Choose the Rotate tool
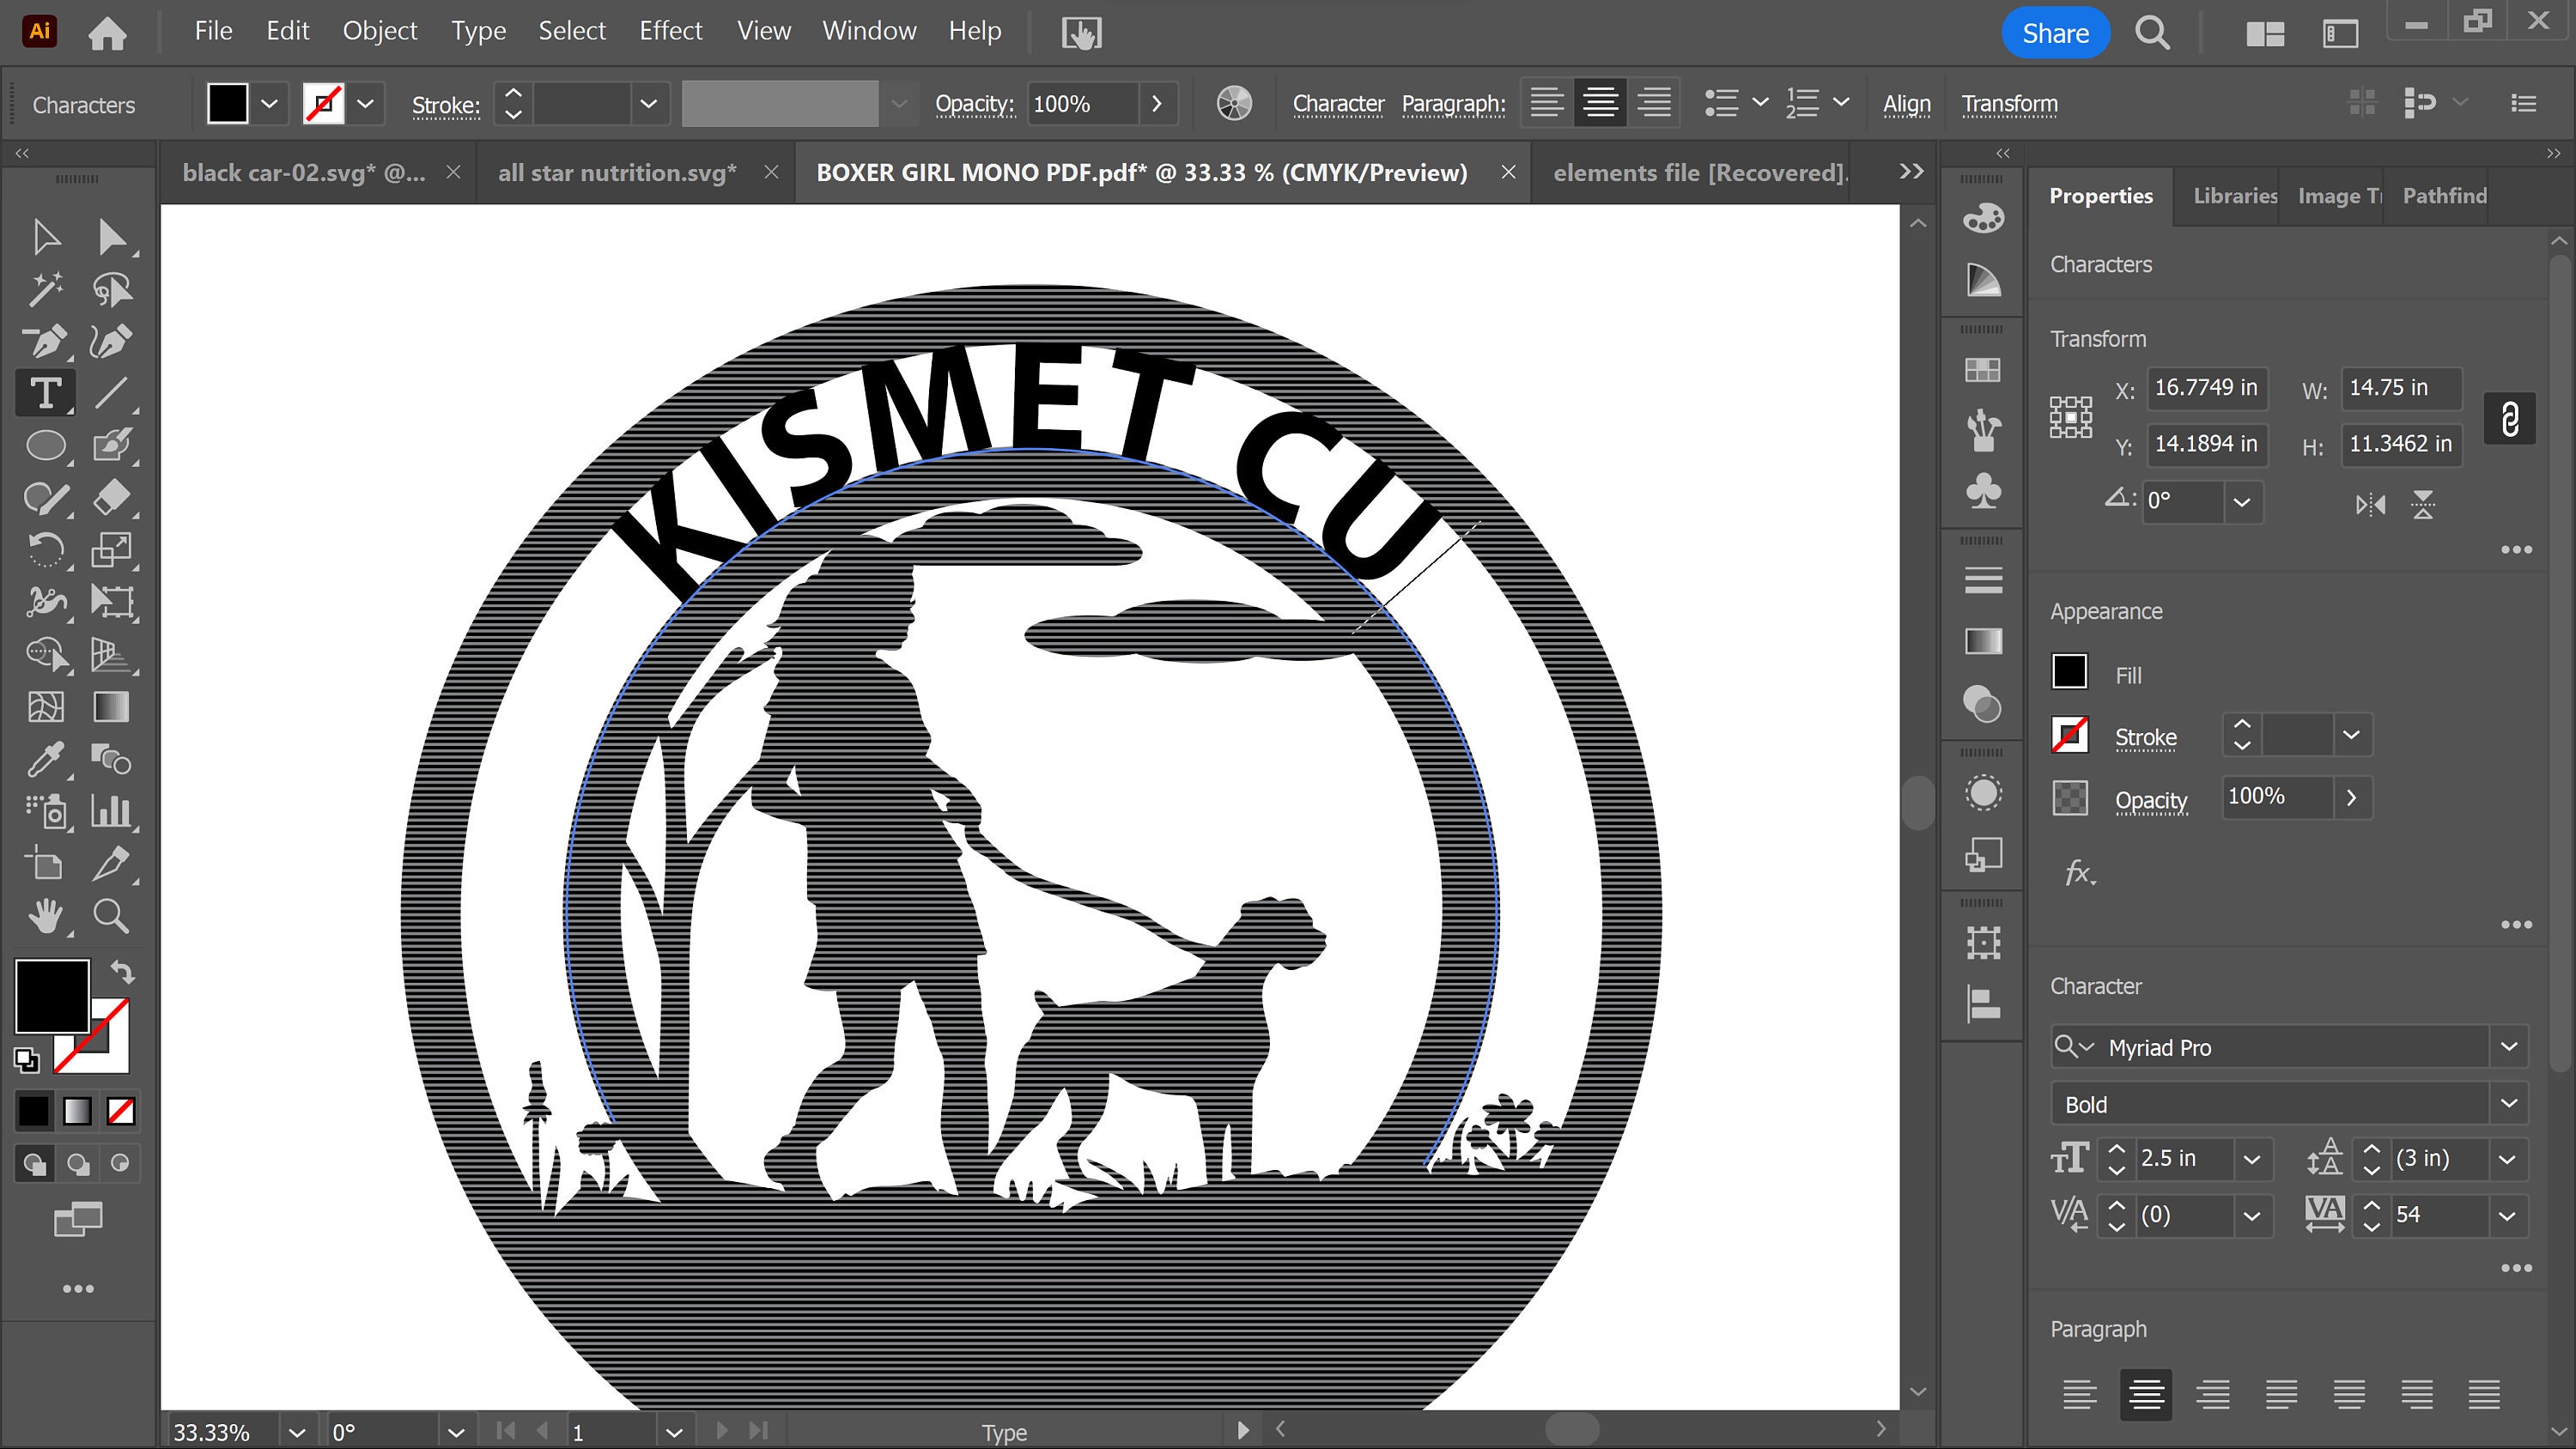Viewport: 2576px width, 1449px height. point(46,549)
